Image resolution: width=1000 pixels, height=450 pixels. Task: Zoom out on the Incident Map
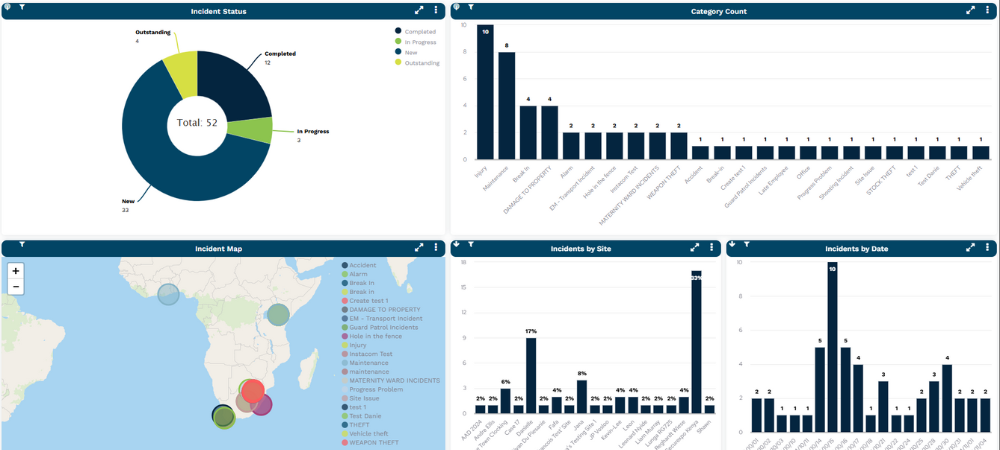coord(16,287)
